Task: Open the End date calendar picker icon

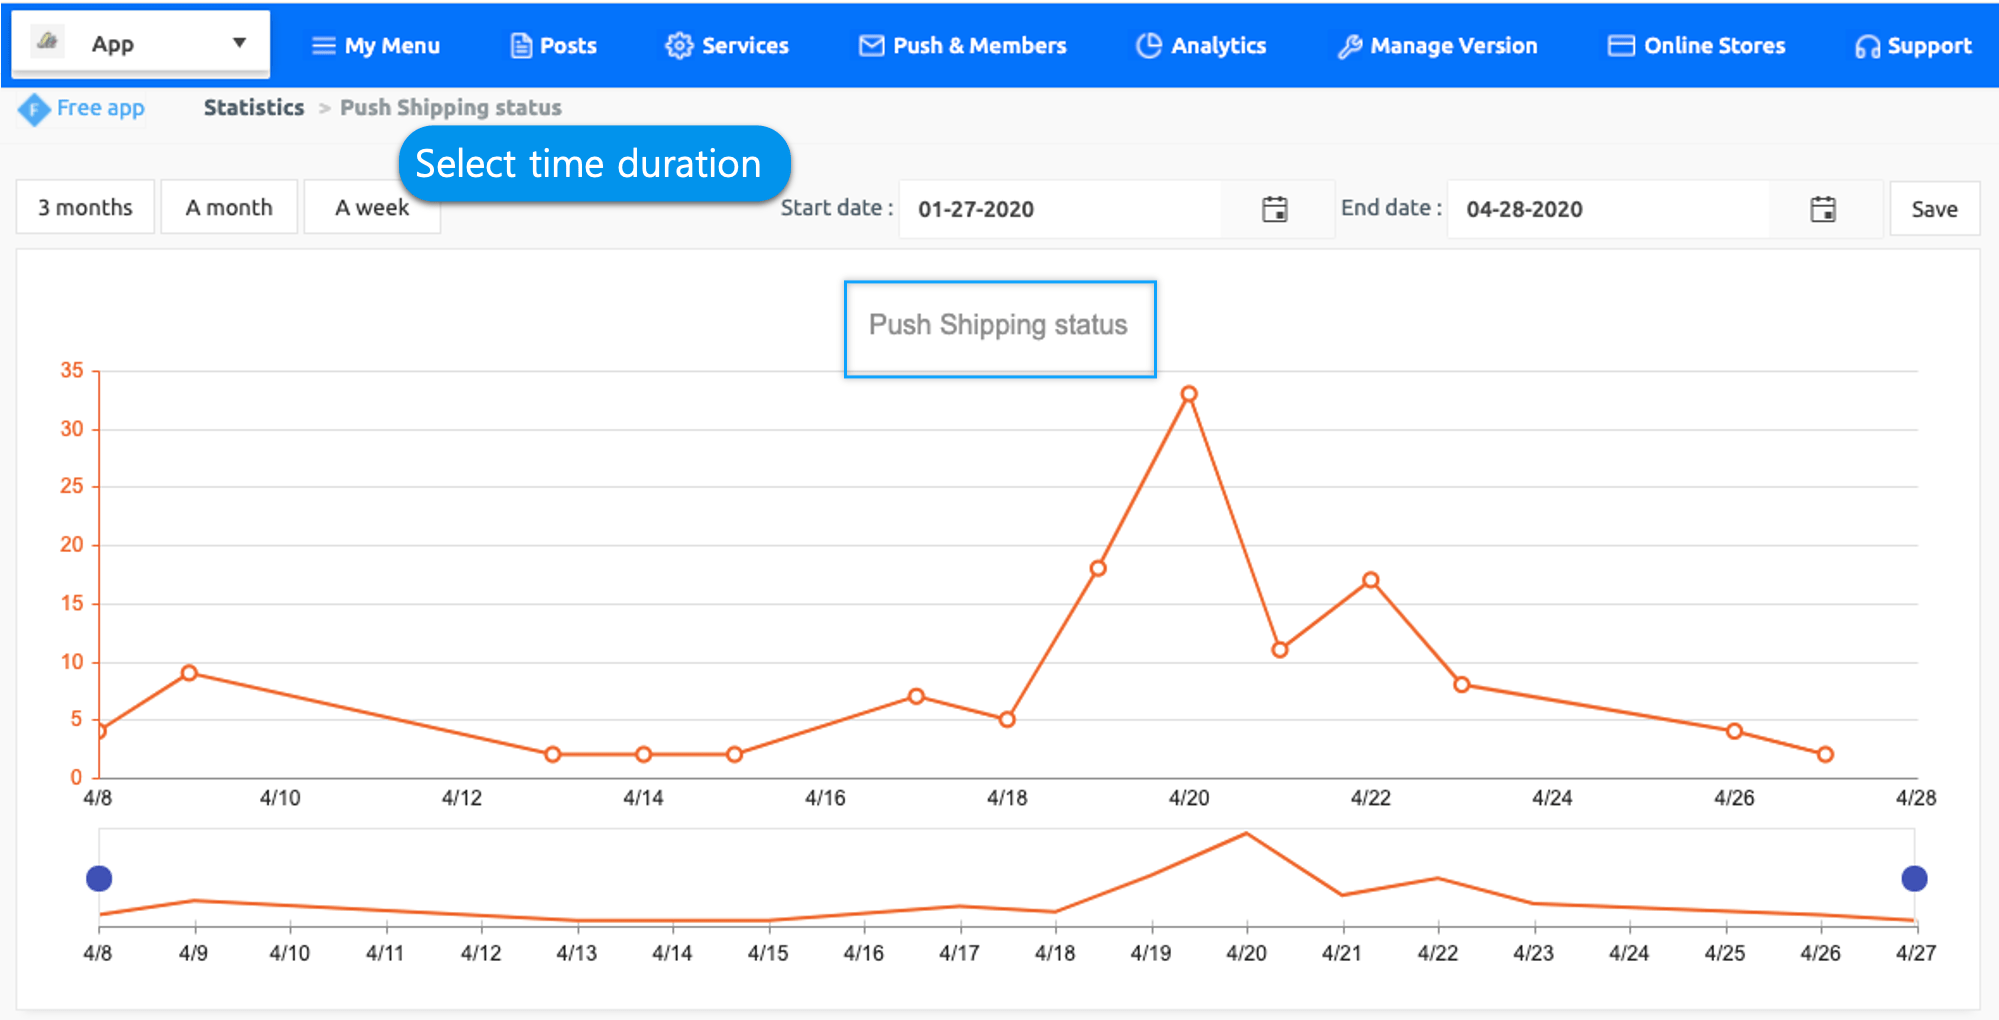Action: click(1822, 209)
